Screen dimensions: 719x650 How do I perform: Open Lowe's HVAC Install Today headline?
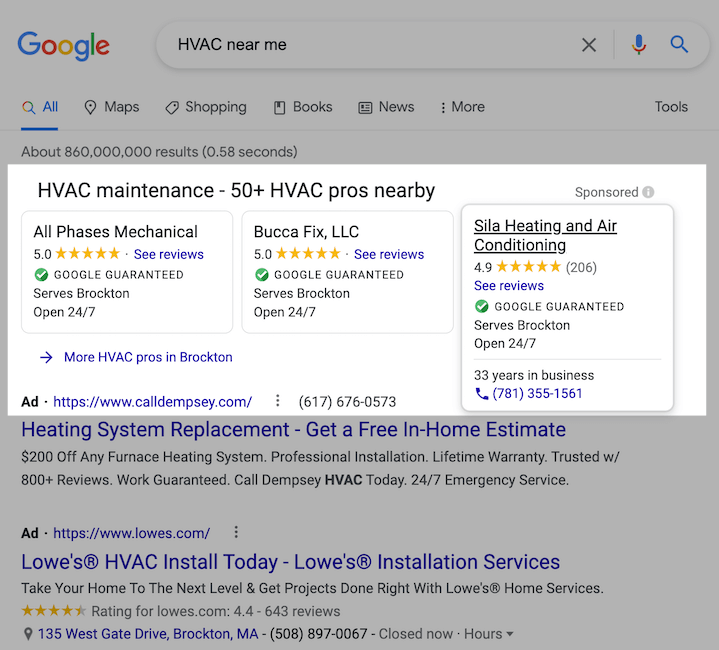coord(291,562)
